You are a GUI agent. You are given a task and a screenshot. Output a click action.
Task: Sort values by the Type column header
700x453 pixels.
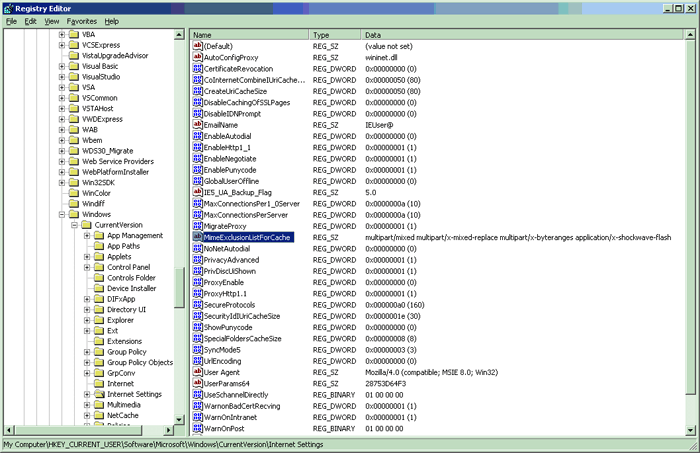334,35
